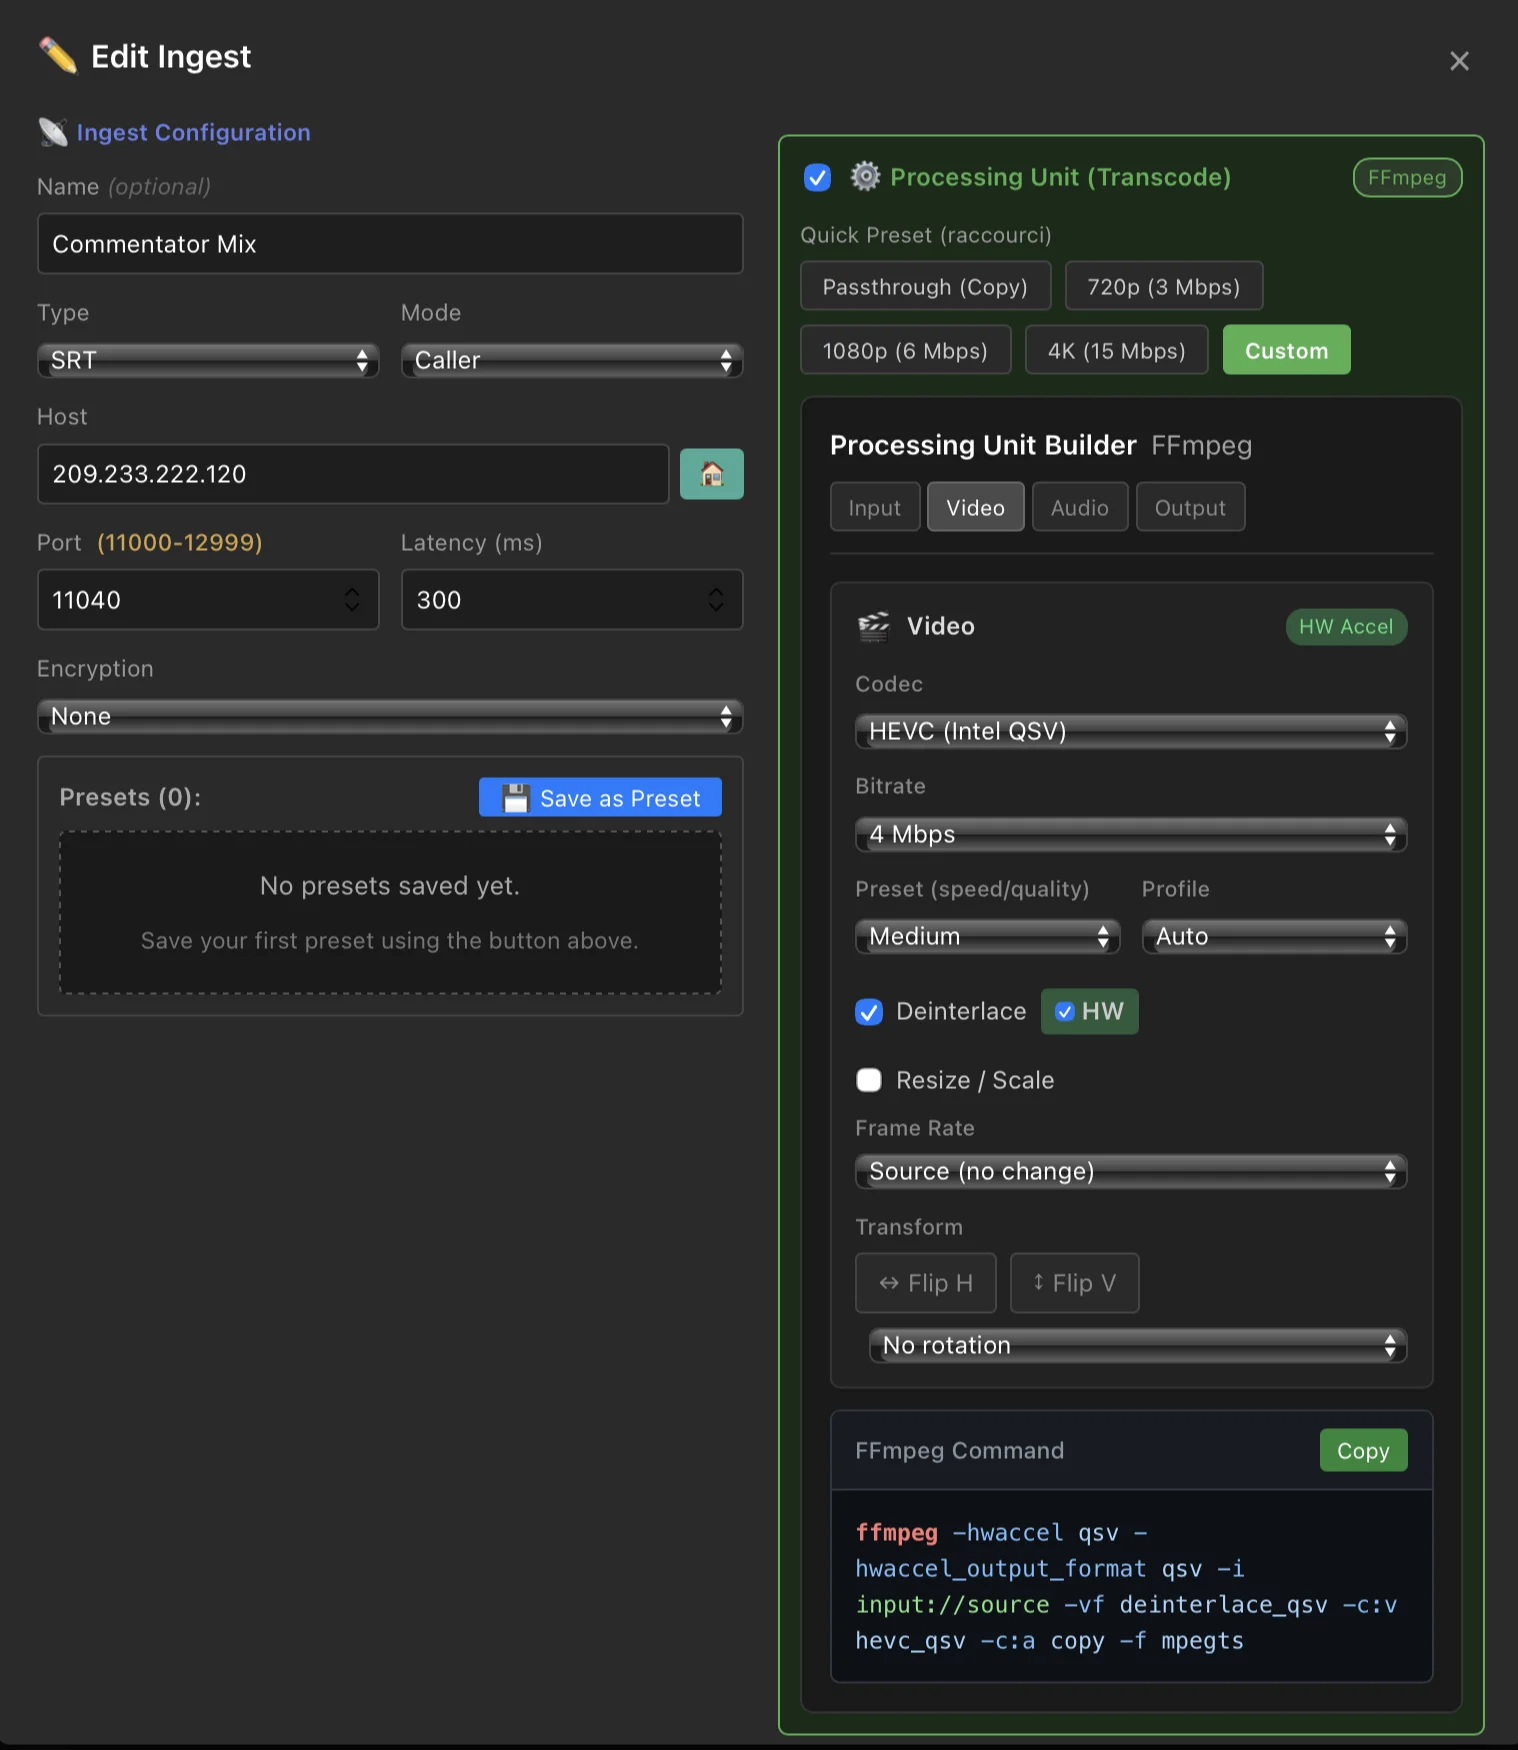The width and height of the screenshot is (1518, 1750).
Task: Click the 'Quick Preset (raccourci)' label
Action: pyautogui.click(x=926, y=235)
